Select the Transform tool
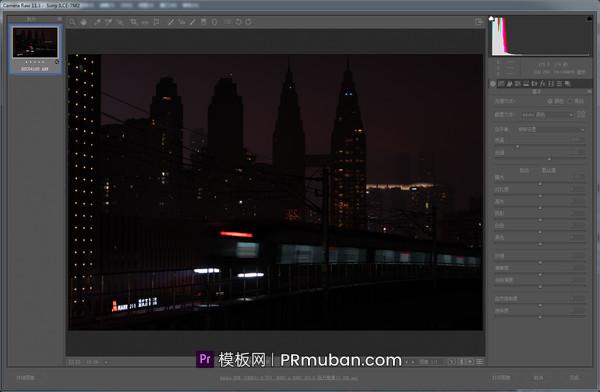Viewport: 600px width, 392px height. click(x=156, y=22)
